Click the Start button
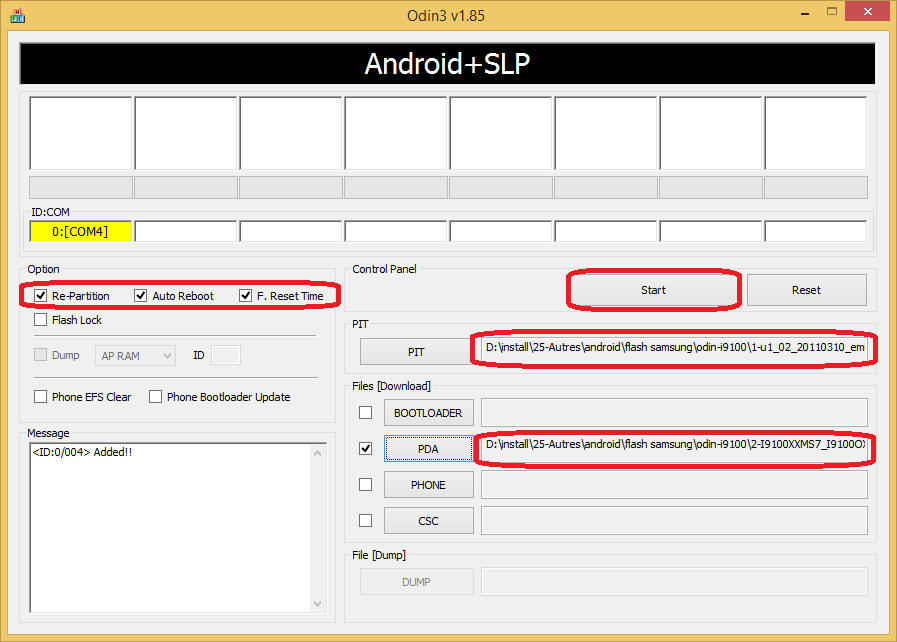Viewport: 897px width, 642px height. pos(653,290)
